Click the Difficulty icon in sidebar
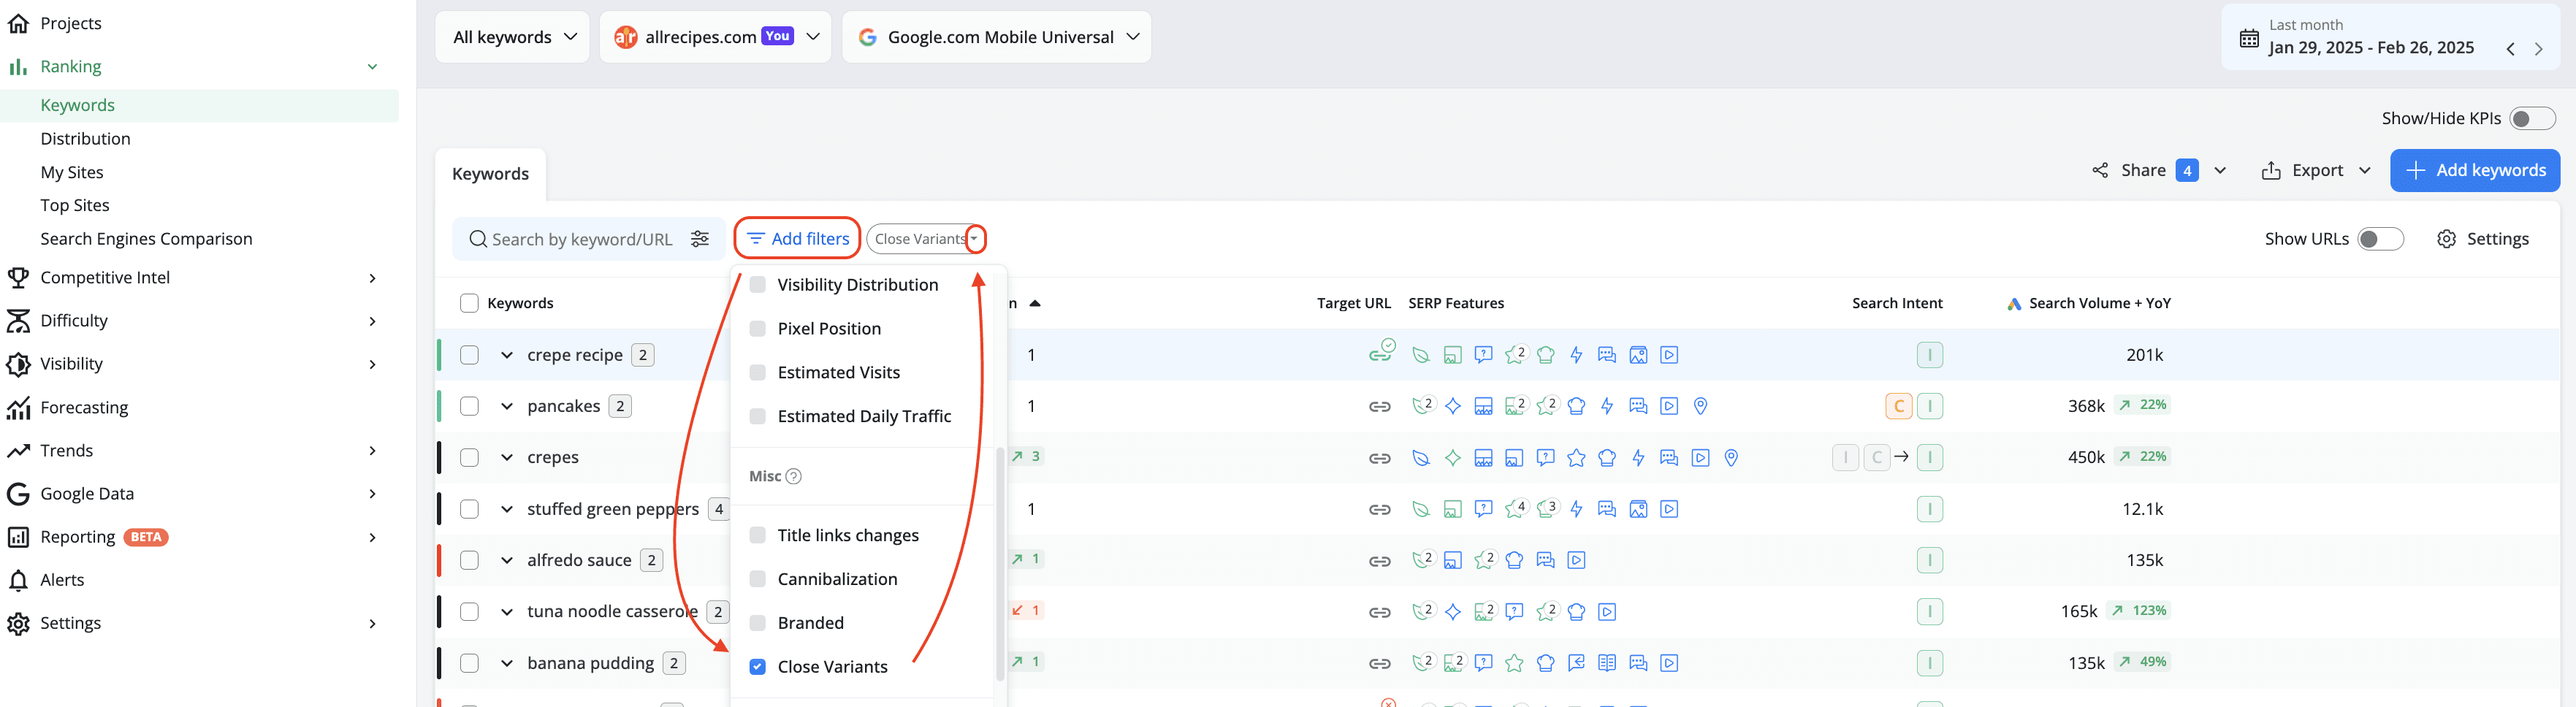Screen dimensions: 2576x707 [x=18, y=320]
